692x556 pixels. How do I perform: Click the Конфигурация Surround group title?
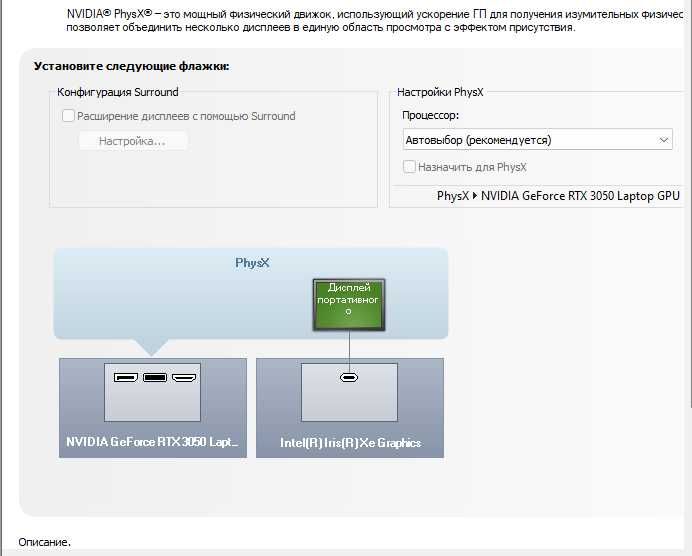[x=118, y=92]
